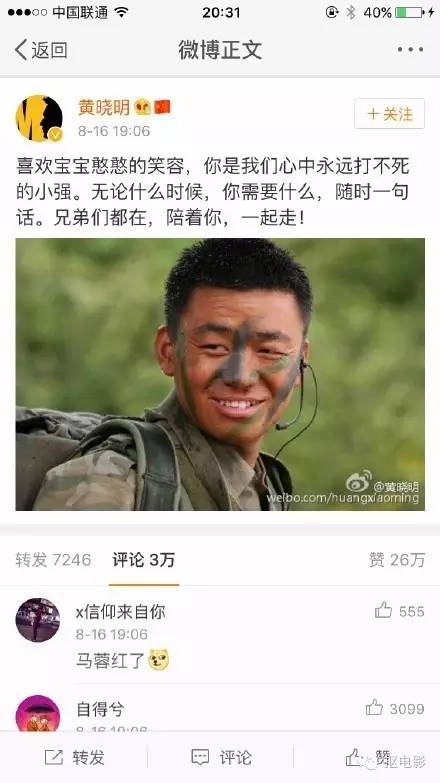Tap the back arrow labeled 返回

tap(41, 50)
